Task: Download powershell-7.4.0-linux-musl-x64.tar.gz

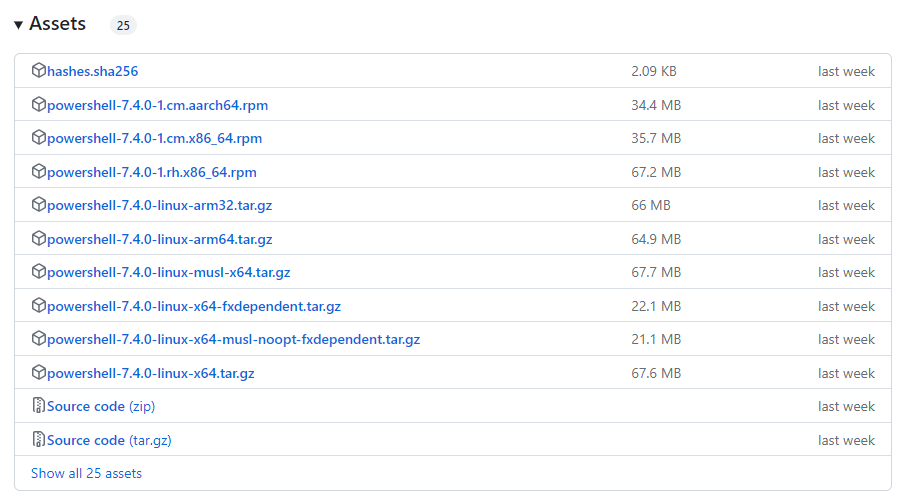Action: tap(169, 273)
